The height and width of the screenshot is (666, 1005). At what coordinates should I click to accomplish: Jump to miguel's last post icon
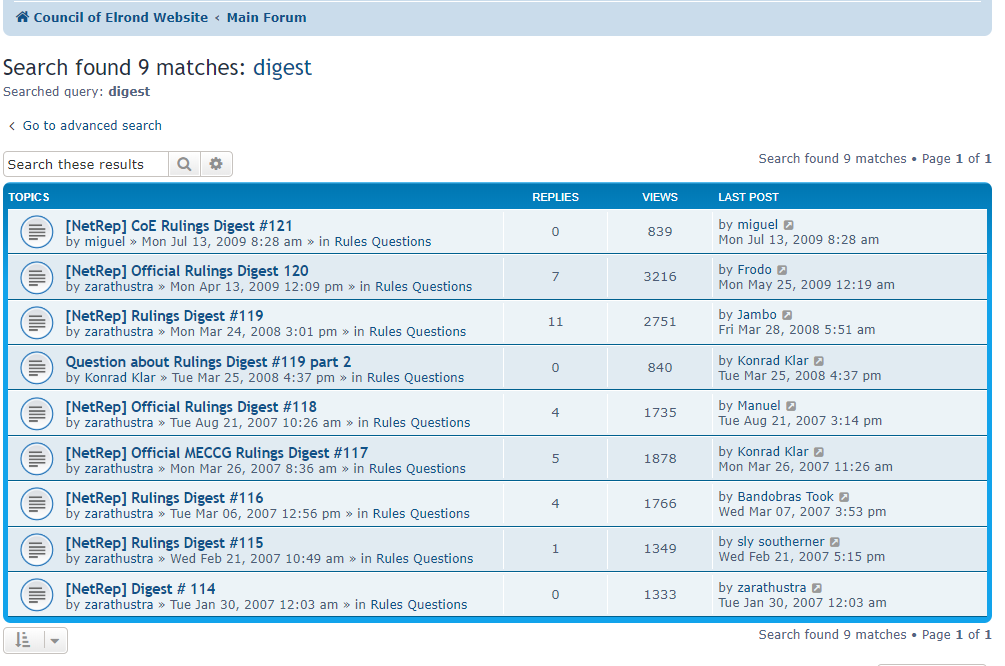pyautogui.click(x=789, y=226)
